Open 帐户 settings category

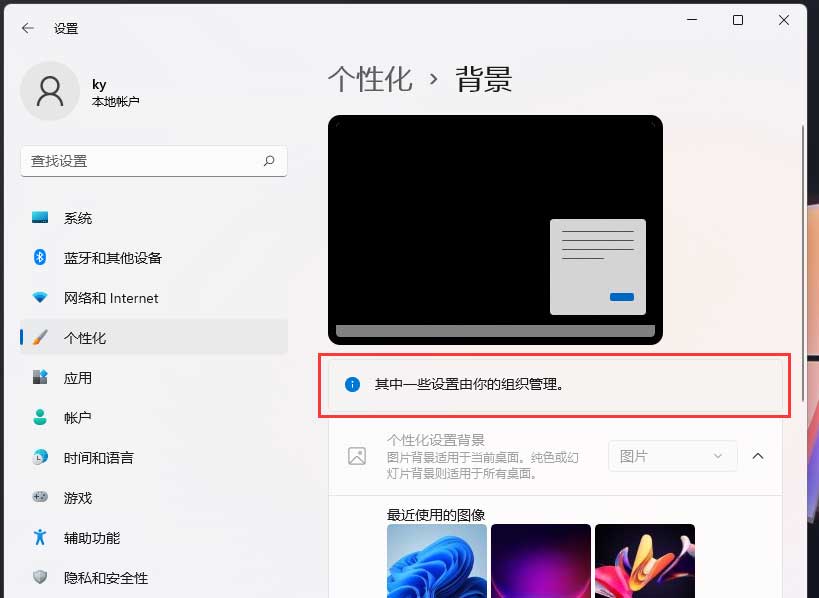tap(78, 418)
